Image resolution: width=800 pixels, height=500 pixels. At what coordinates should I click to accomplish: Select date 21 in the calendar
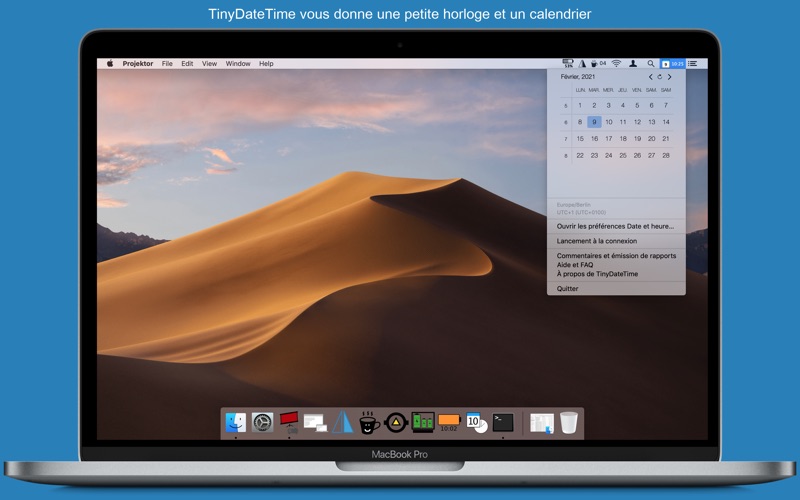[x=666, y=139]
